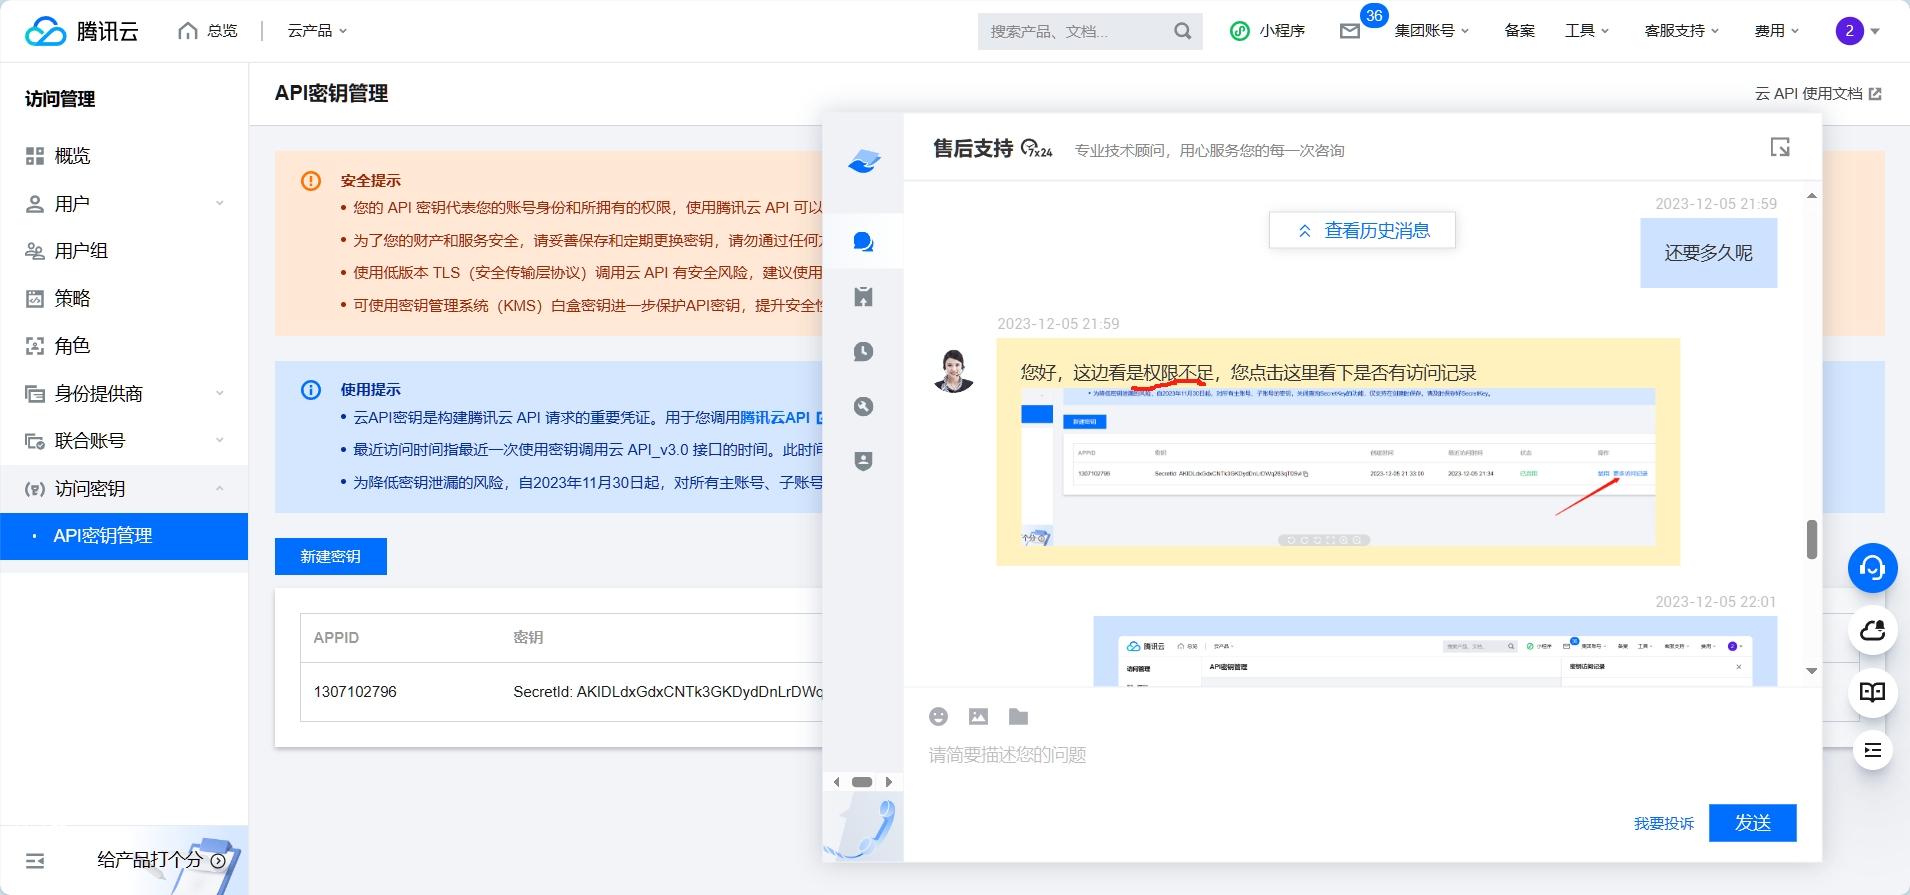Open the mail messages icon with badge 36
This screenshot has height=895, width=1910.
1350,31
